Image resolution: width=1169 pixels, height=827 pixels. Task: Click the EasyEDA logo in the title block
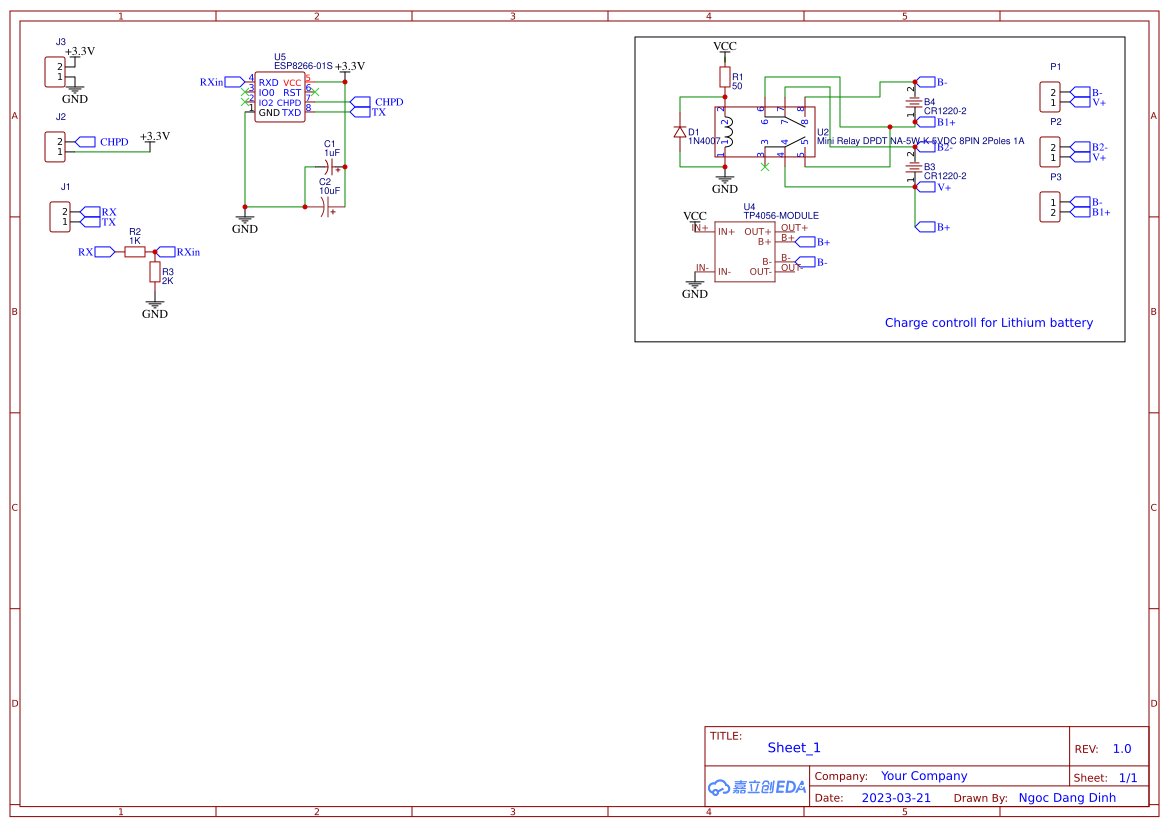(755, 787)
